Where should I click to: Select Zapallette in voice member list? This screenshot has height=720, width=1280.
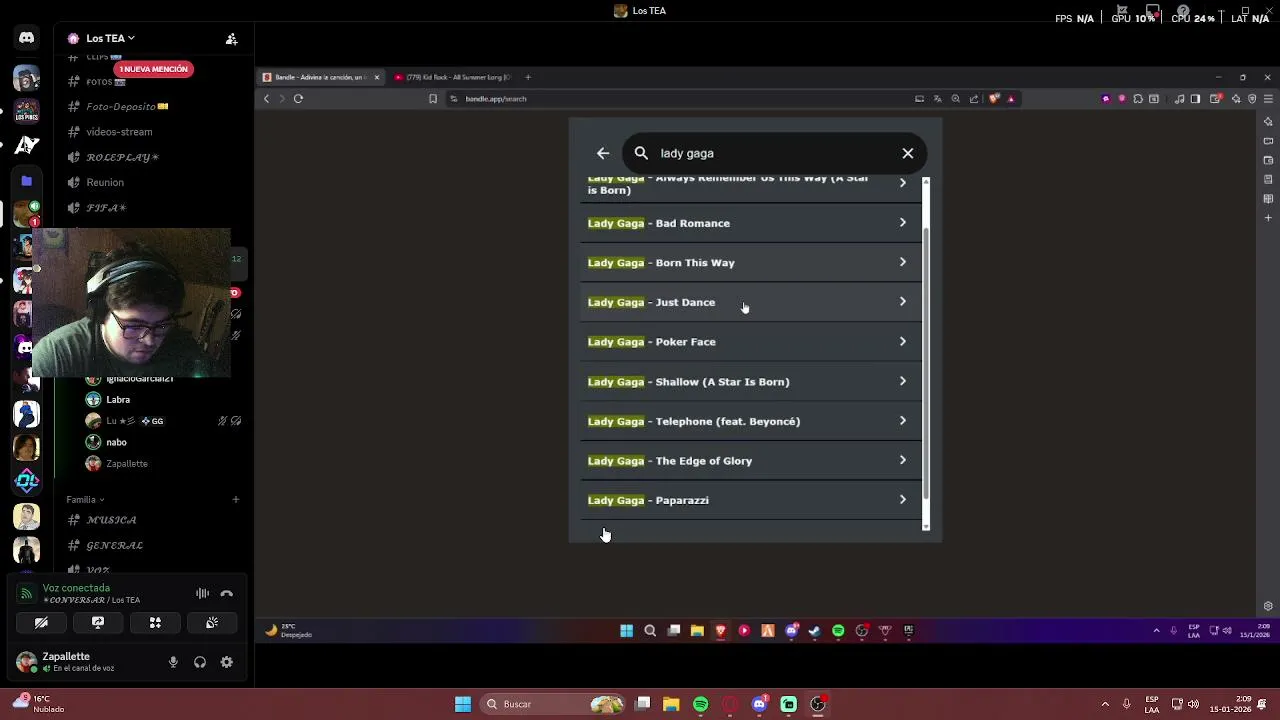click(x=127, y=463)
